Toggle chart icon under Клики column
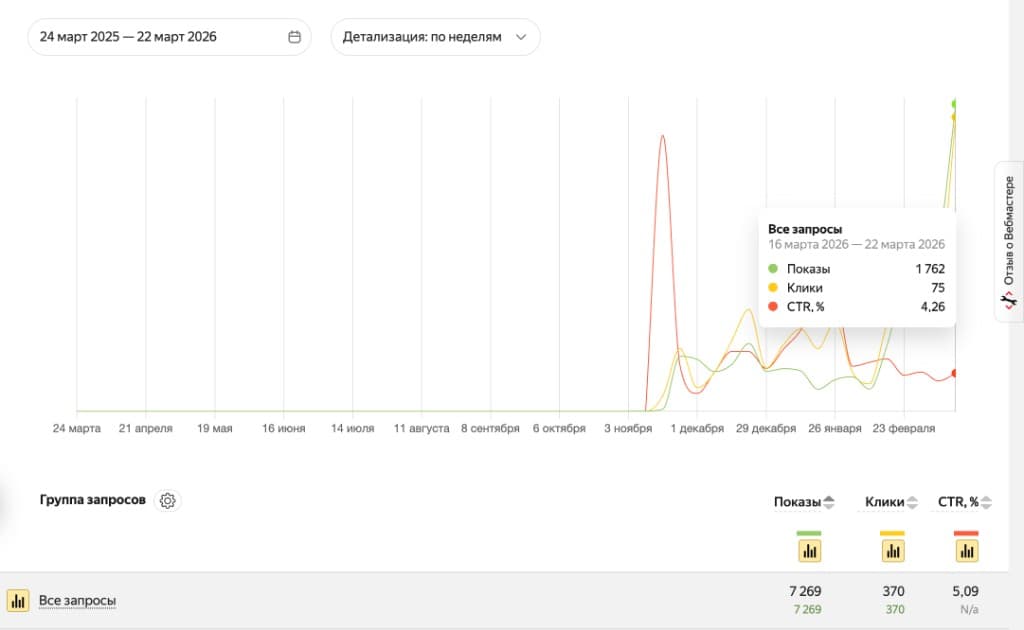The width and height of the screenshot is (1024, 630). coord(892,550)
